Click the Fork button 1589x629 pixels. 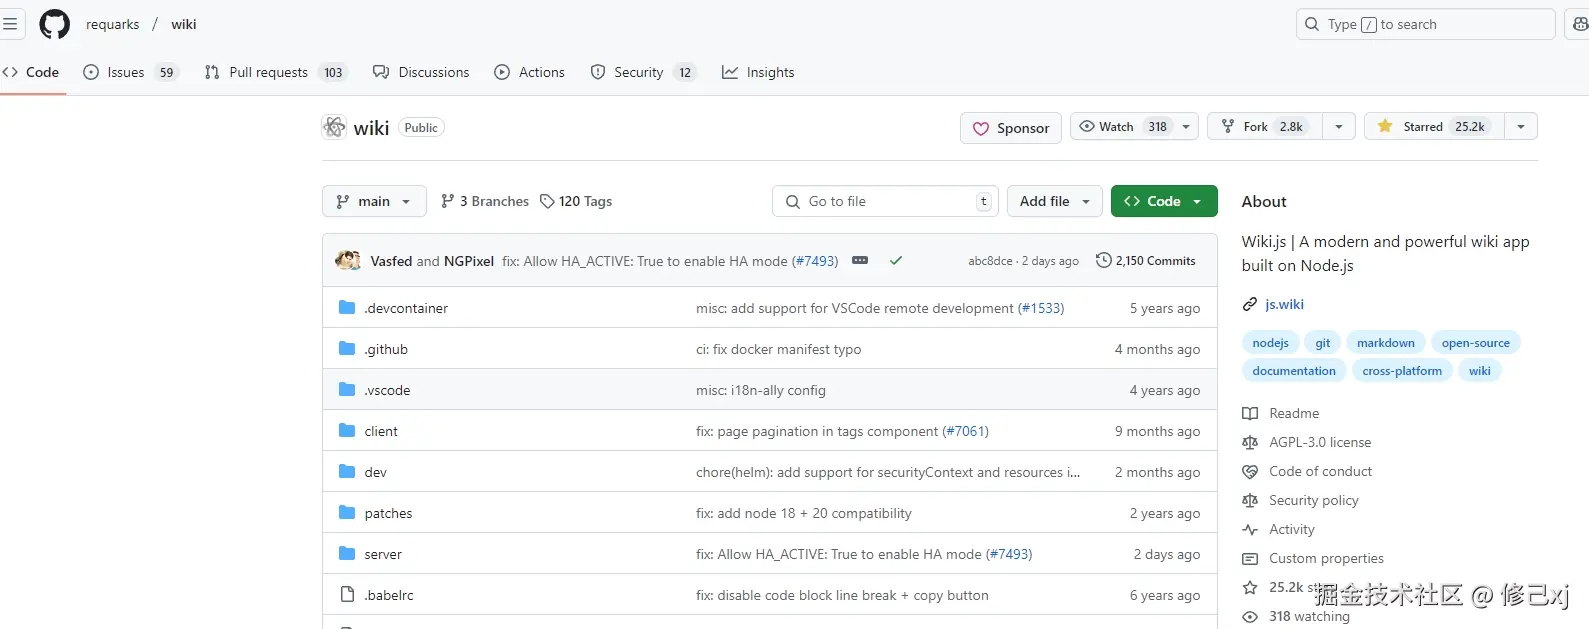[1265, 126]
